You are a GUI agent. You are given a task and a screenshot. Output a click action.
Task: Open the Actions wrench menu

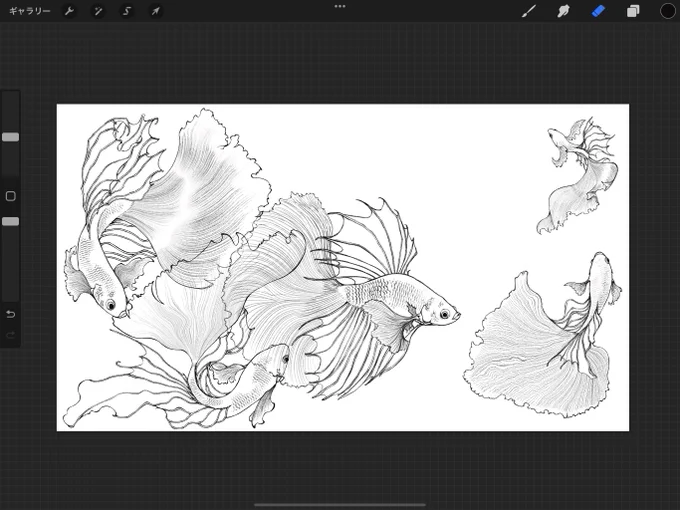[x=69, y=11]
